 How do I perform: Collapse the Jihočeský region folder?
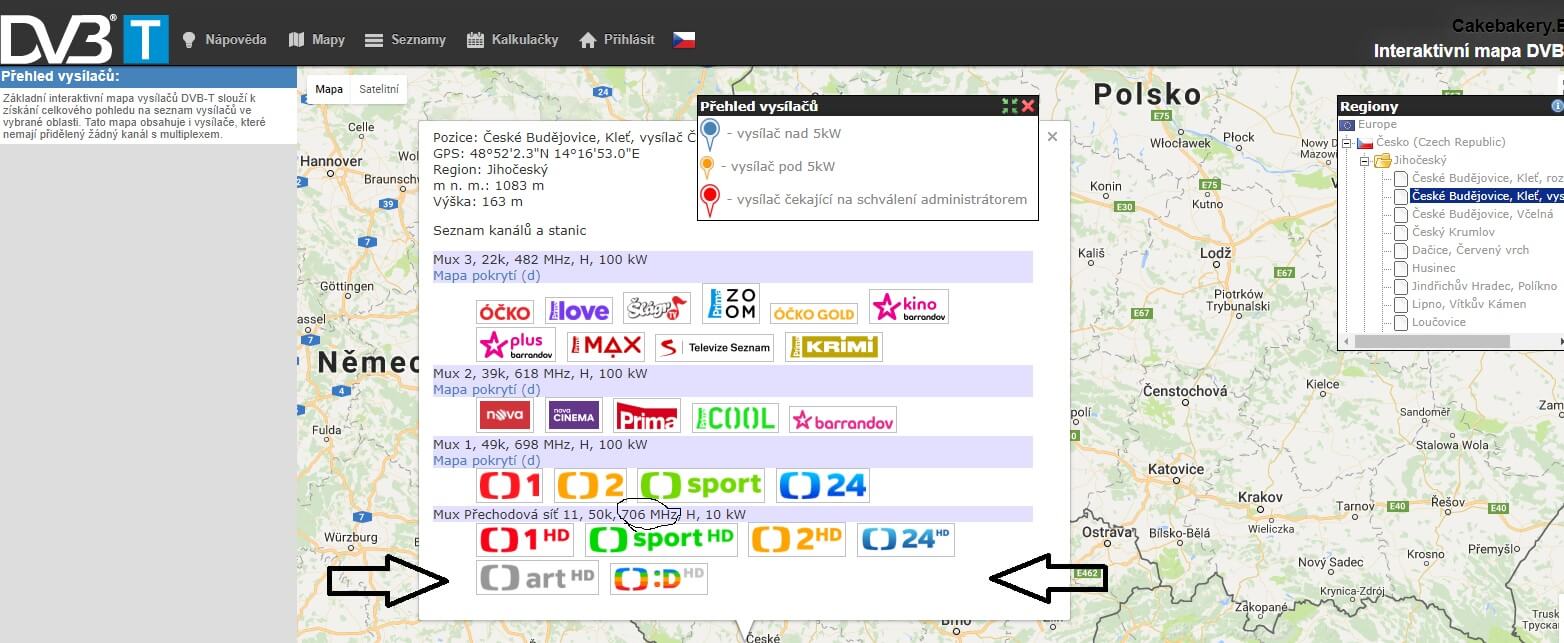point(1365,161)
